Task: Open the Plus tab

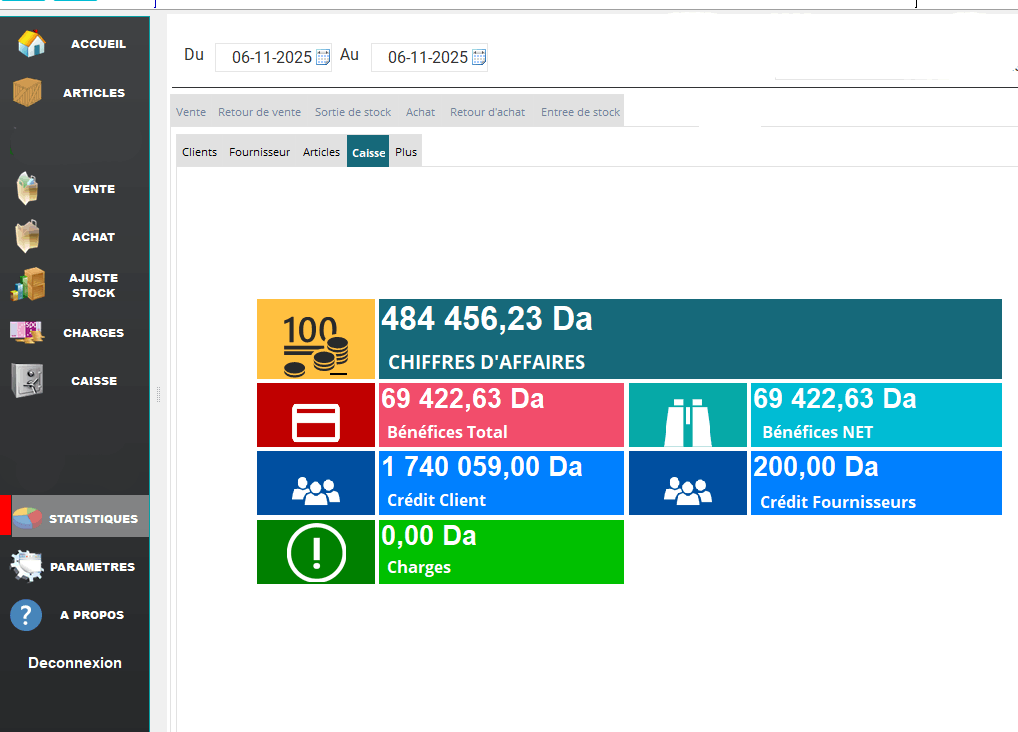Action: [405, 152]
